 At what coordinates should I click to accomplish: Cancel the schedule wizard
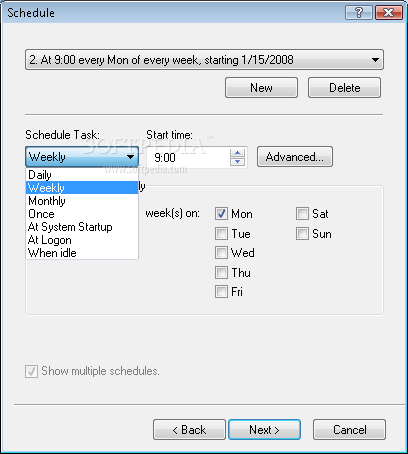[x=349, y=430]
